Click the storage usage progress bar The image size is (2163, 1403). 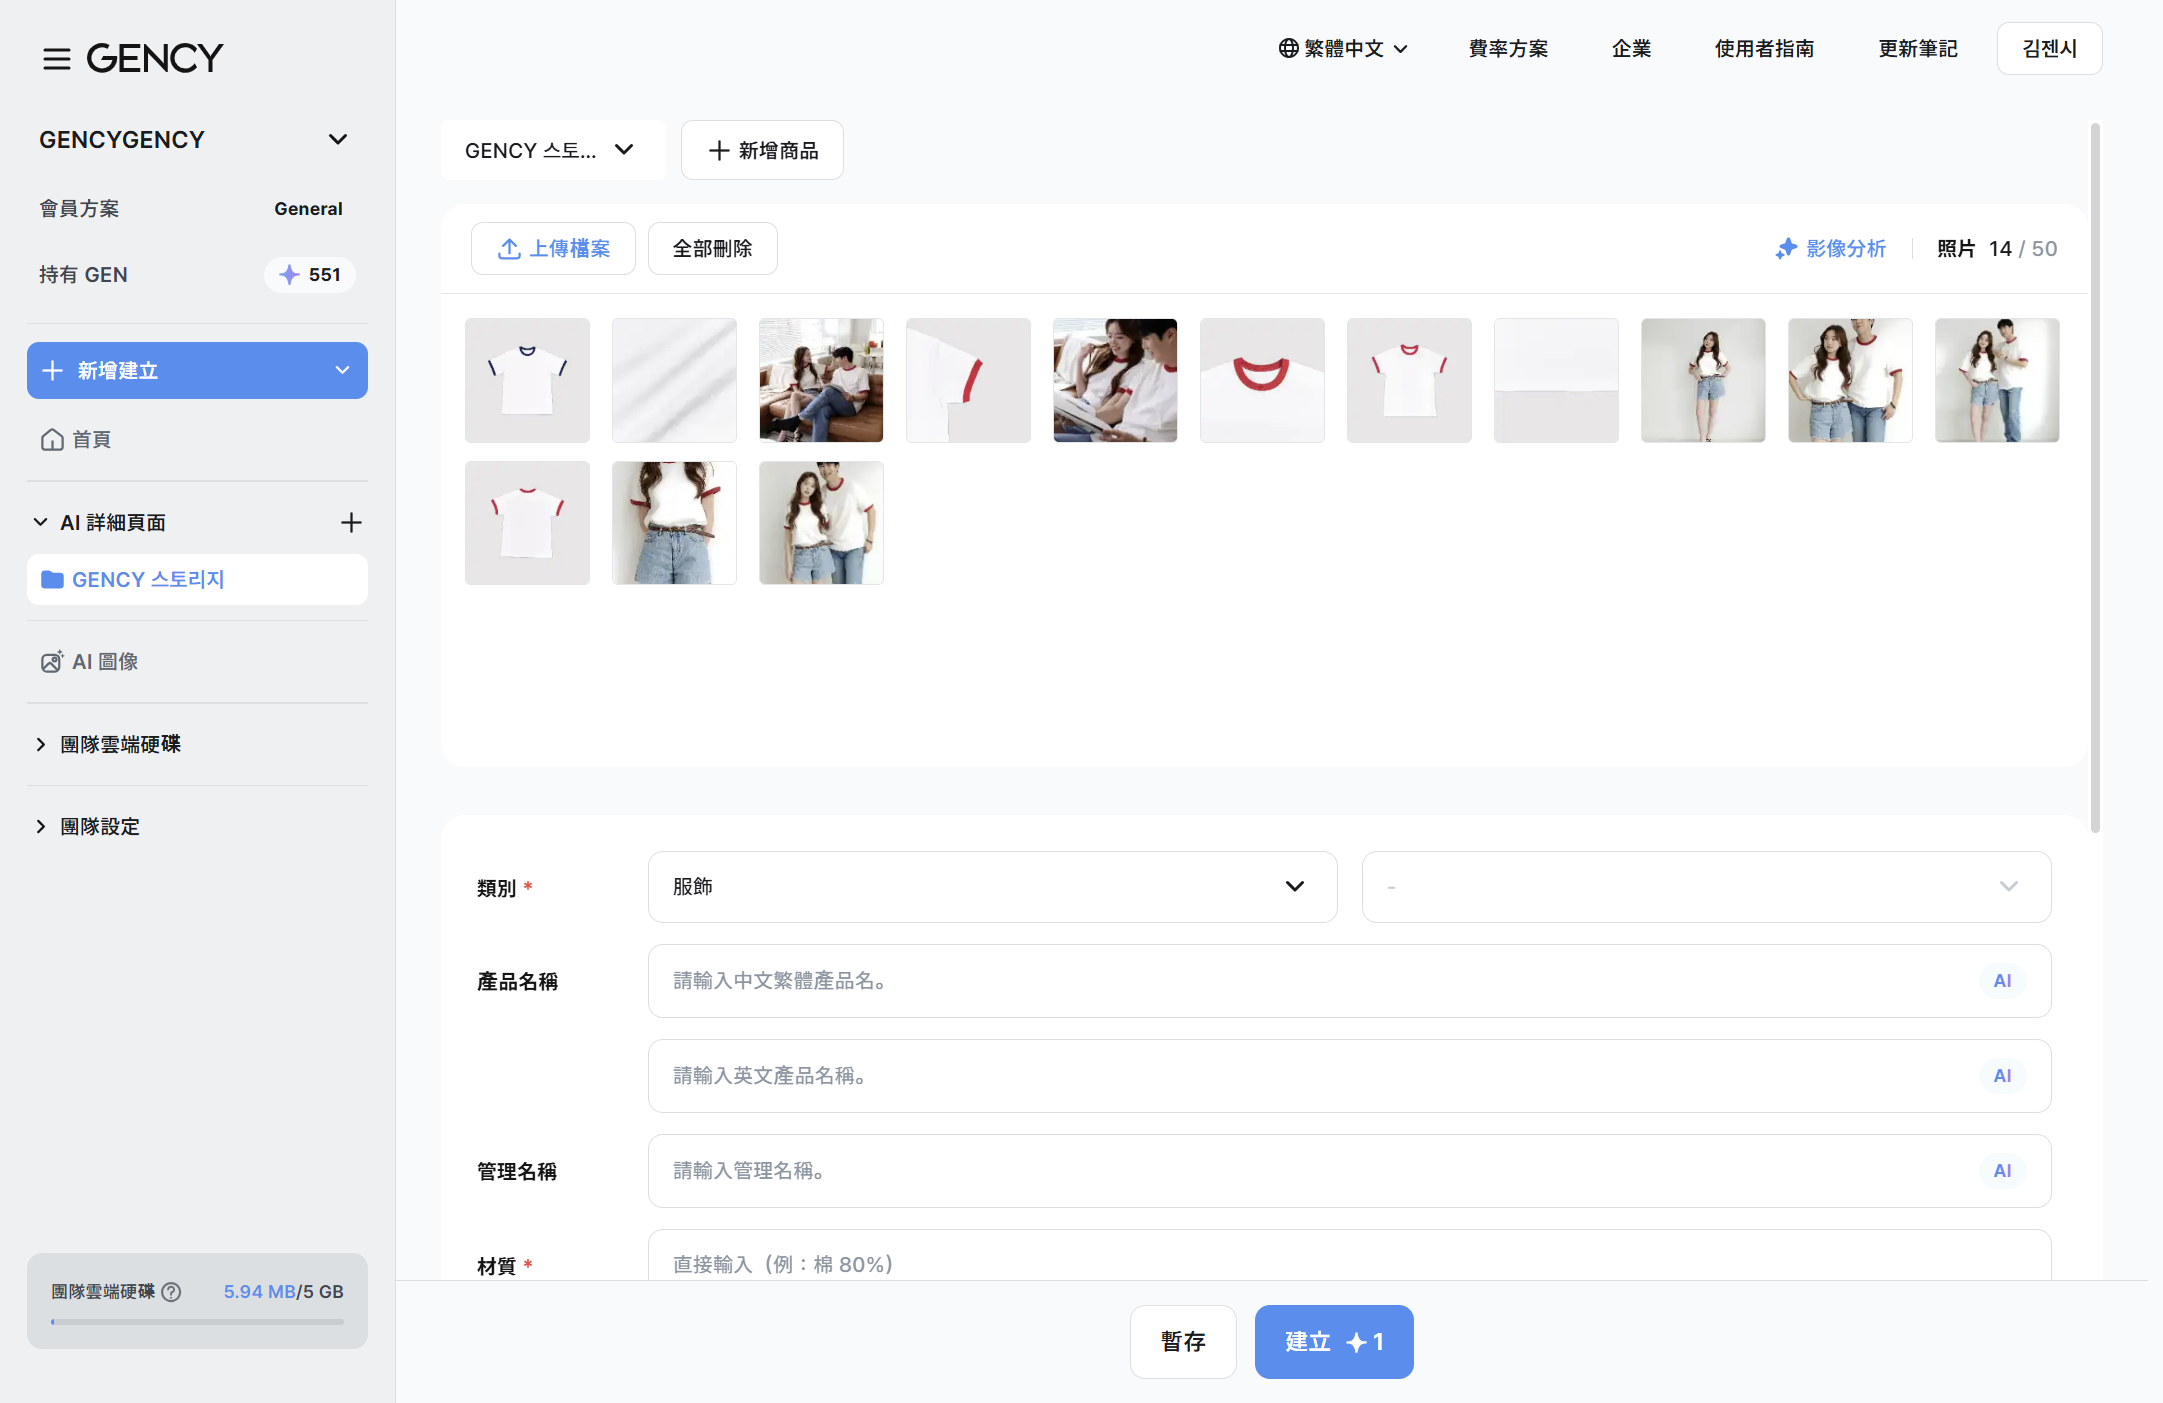tap(197, 1321)
